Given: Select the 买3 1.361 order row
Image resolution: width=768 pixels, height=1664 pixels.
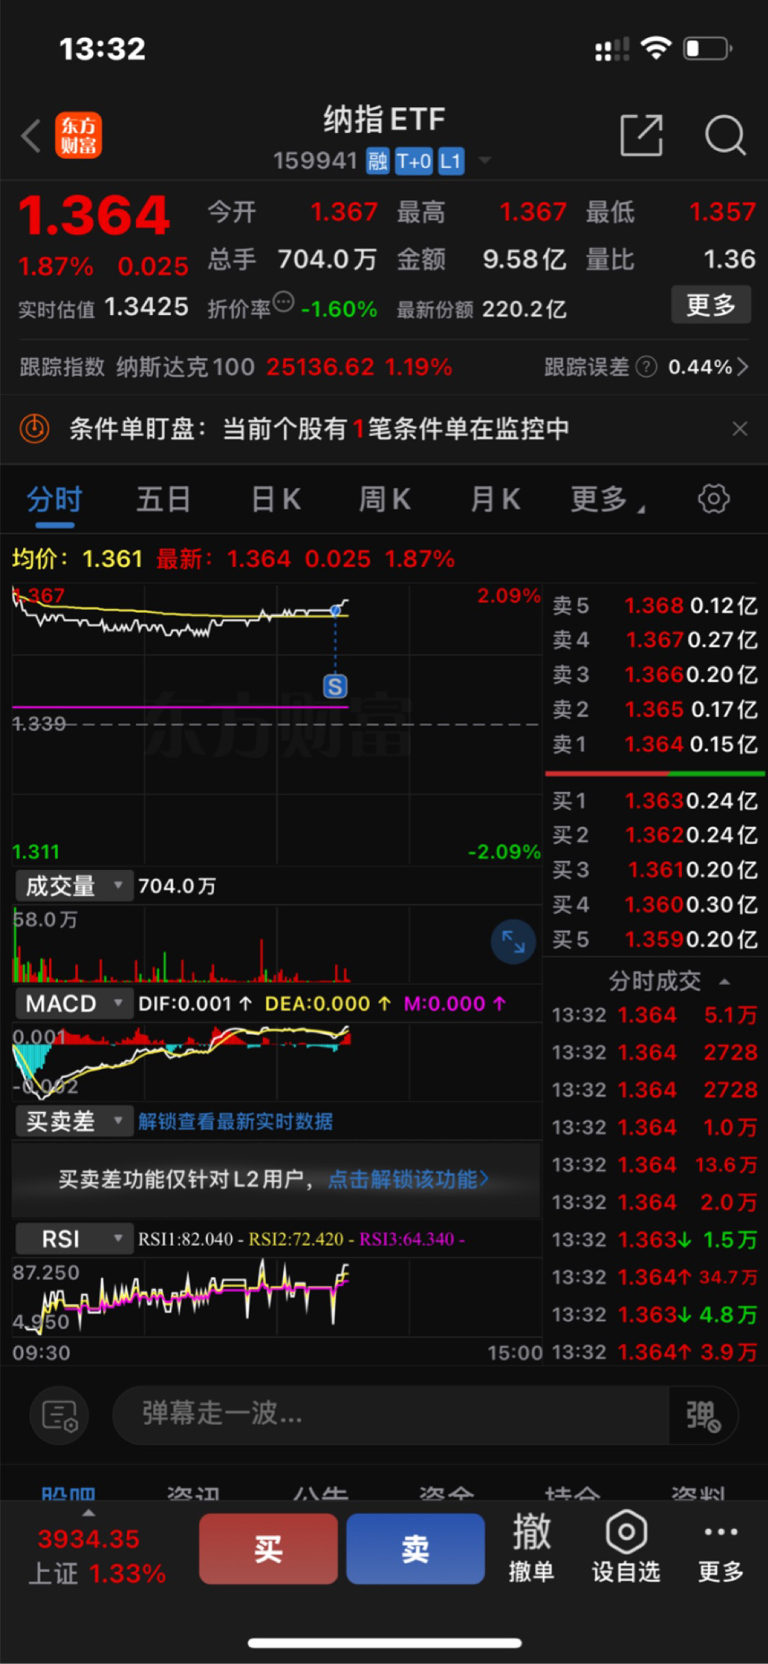Looking at the screenshot, I should point(654,870).
